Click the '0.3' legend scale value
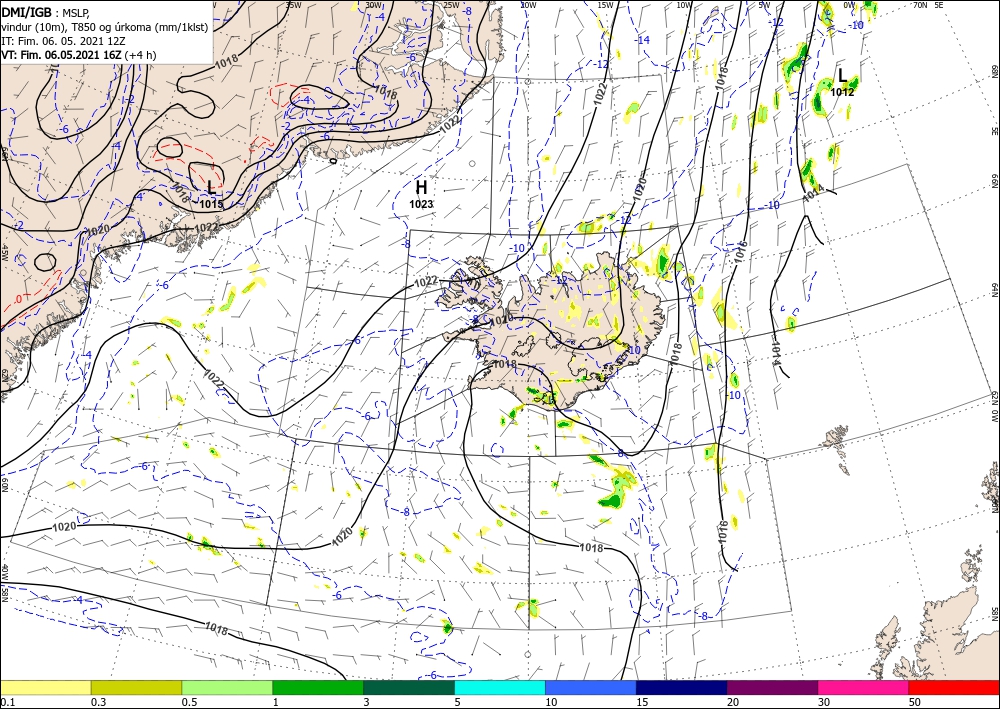The height and width of the screenshot is (709, 1000). (x=98, y=702)
